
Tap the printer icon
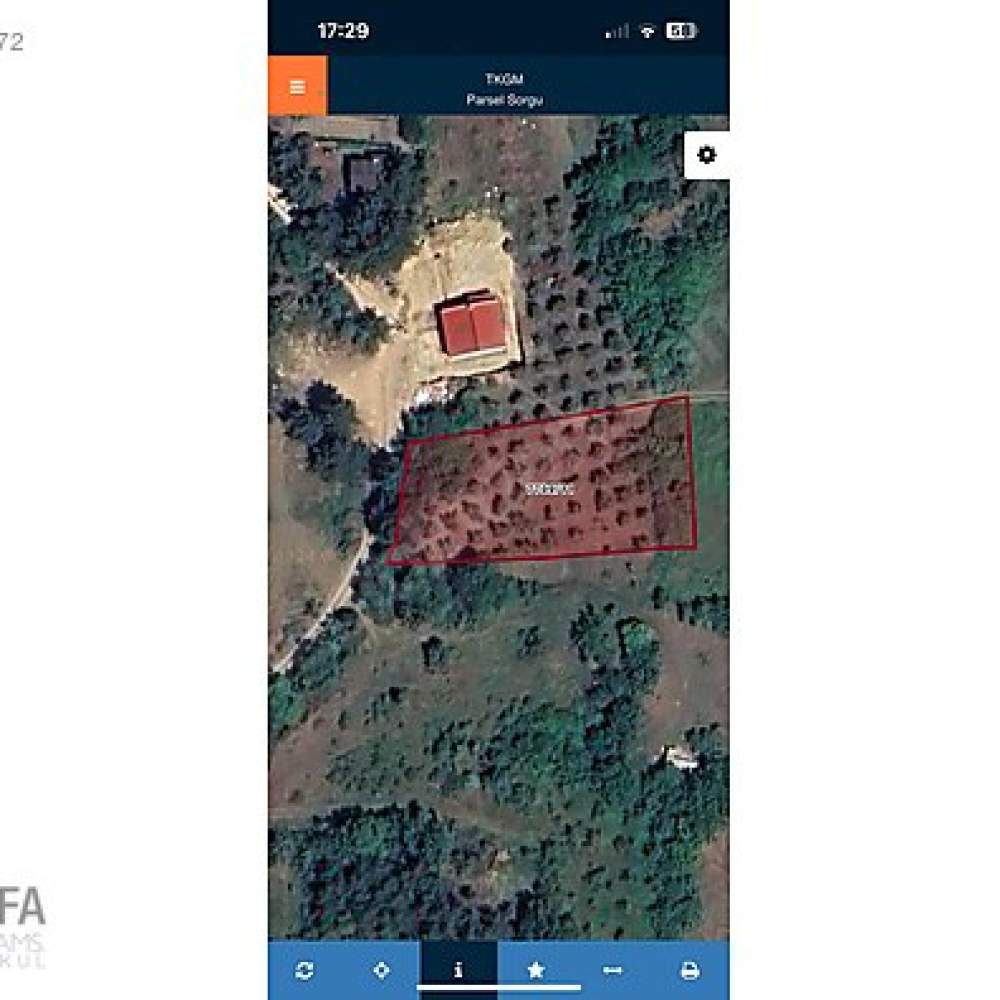[x=690, y=970]
